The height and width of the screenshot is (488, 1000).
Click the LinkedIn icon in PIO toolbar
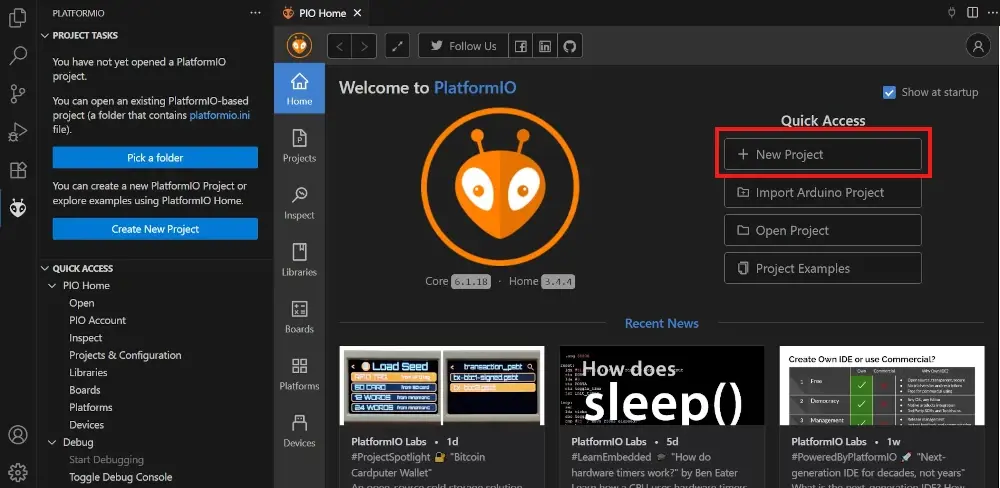[x=545, y=46]
